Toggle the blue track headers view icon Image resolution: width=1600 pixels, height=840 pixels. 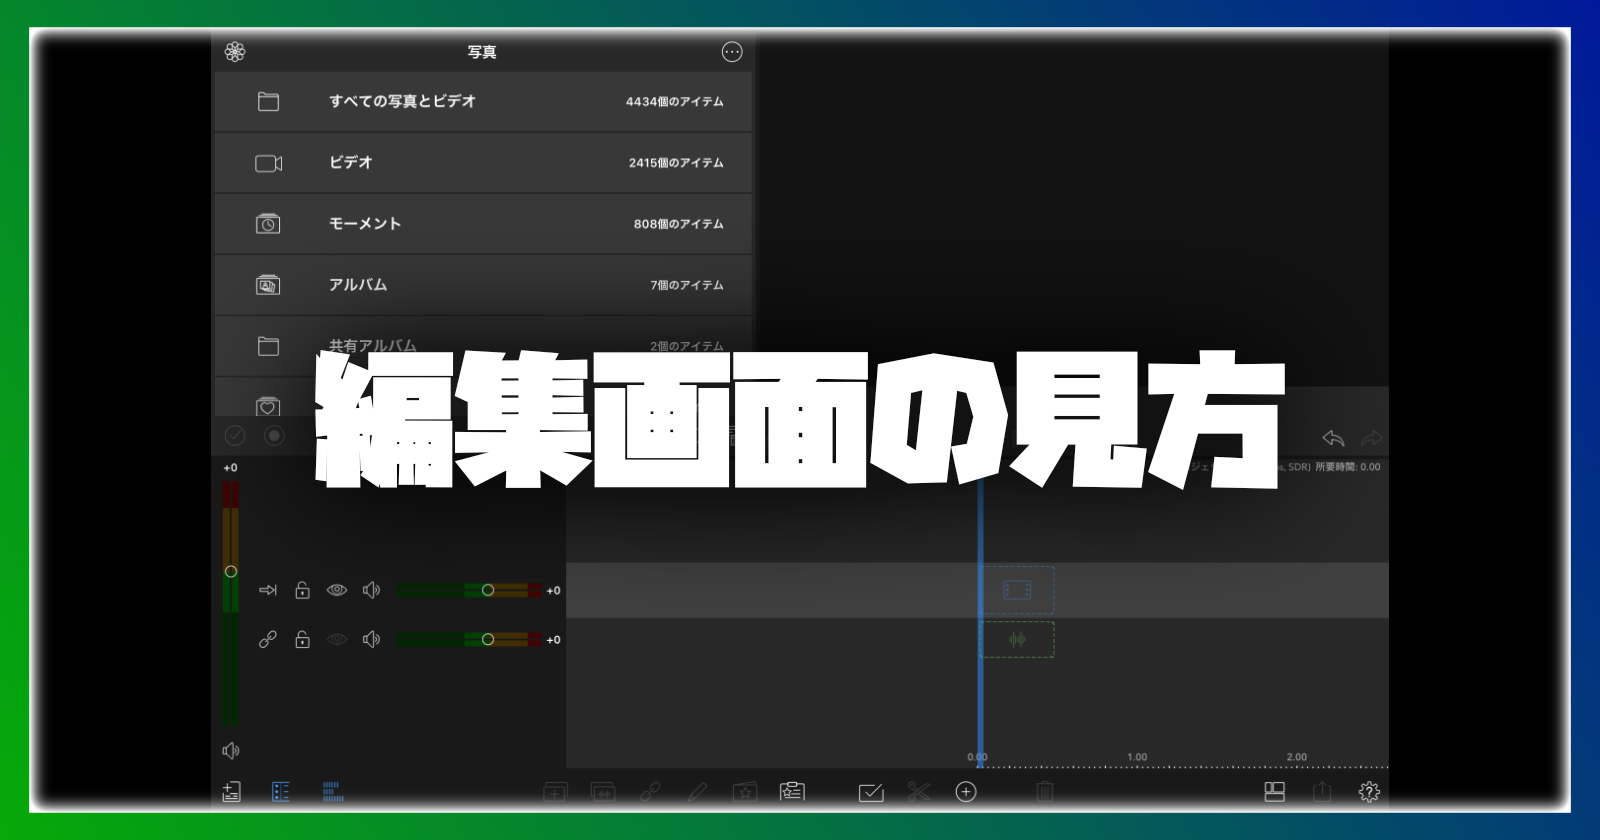(281, 792)
